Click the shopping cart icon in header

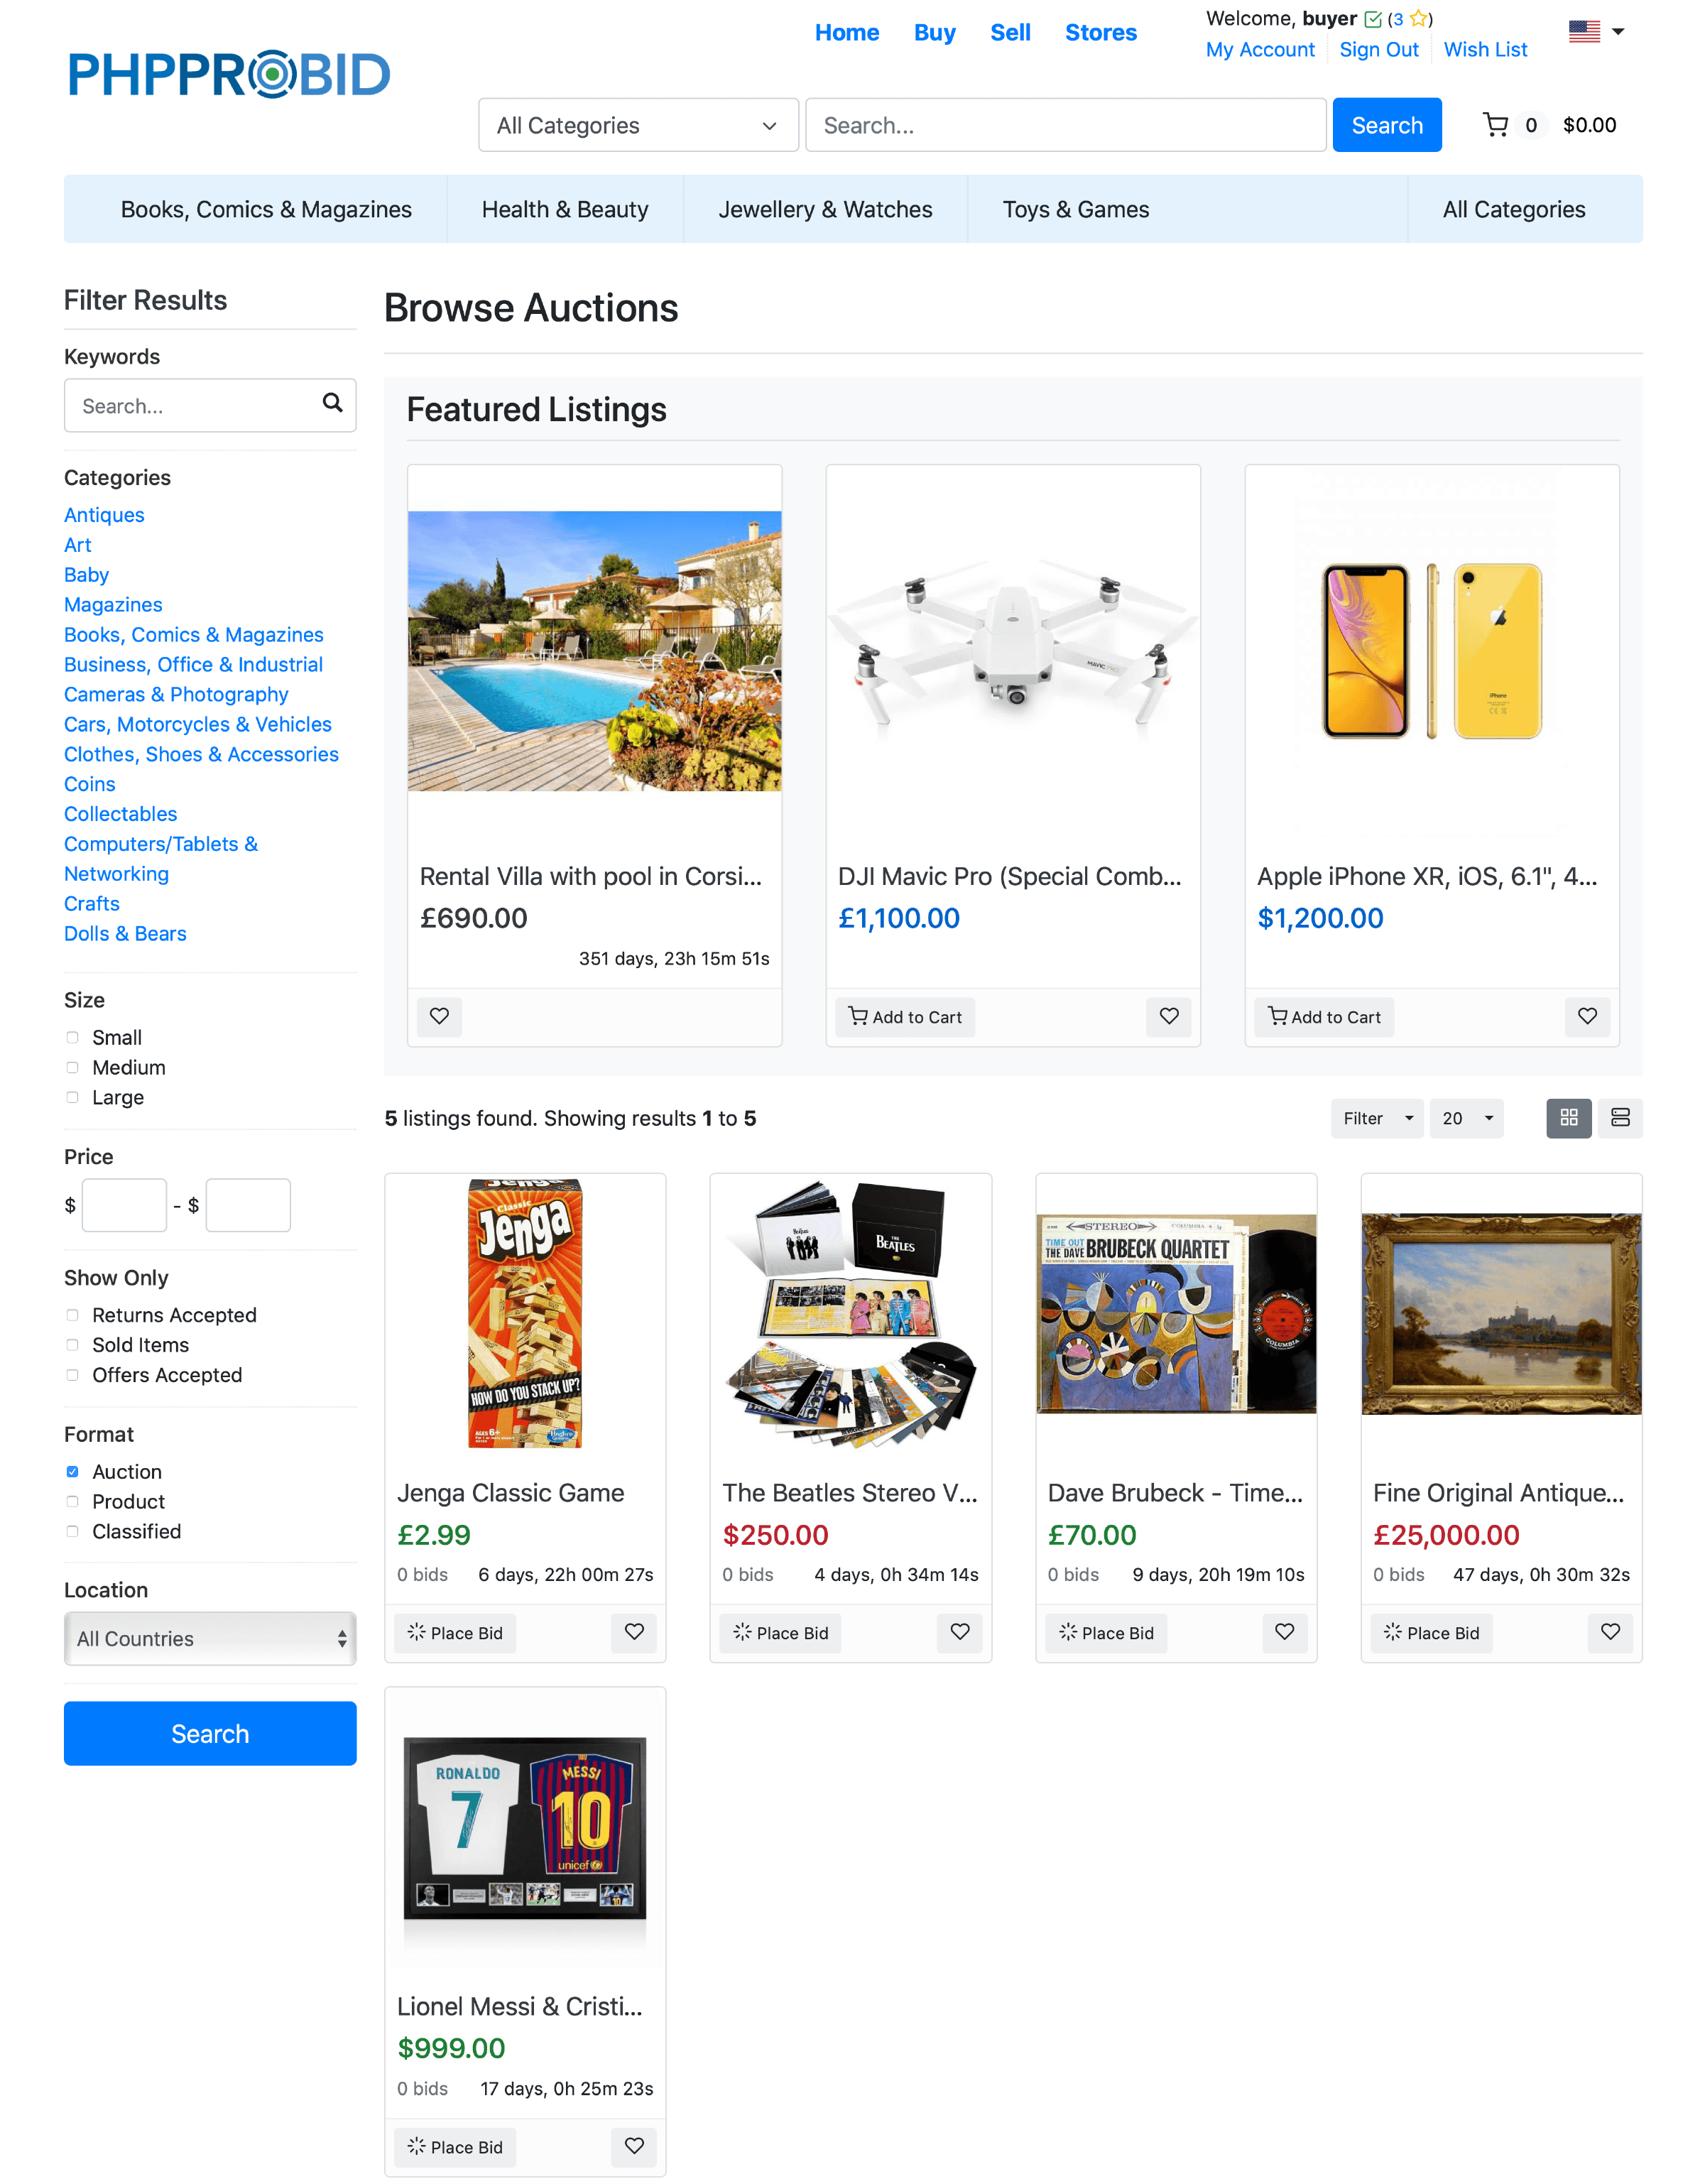(x=1495, y=125)
